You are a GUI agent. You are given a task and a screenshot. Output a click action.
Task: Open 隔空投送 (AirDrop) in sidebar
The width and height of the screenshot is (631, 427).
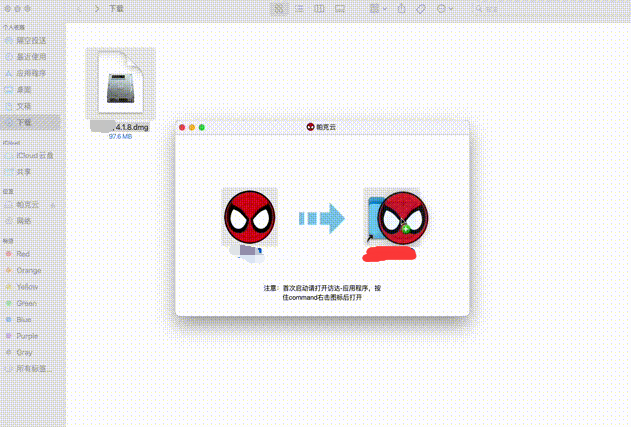31,41
